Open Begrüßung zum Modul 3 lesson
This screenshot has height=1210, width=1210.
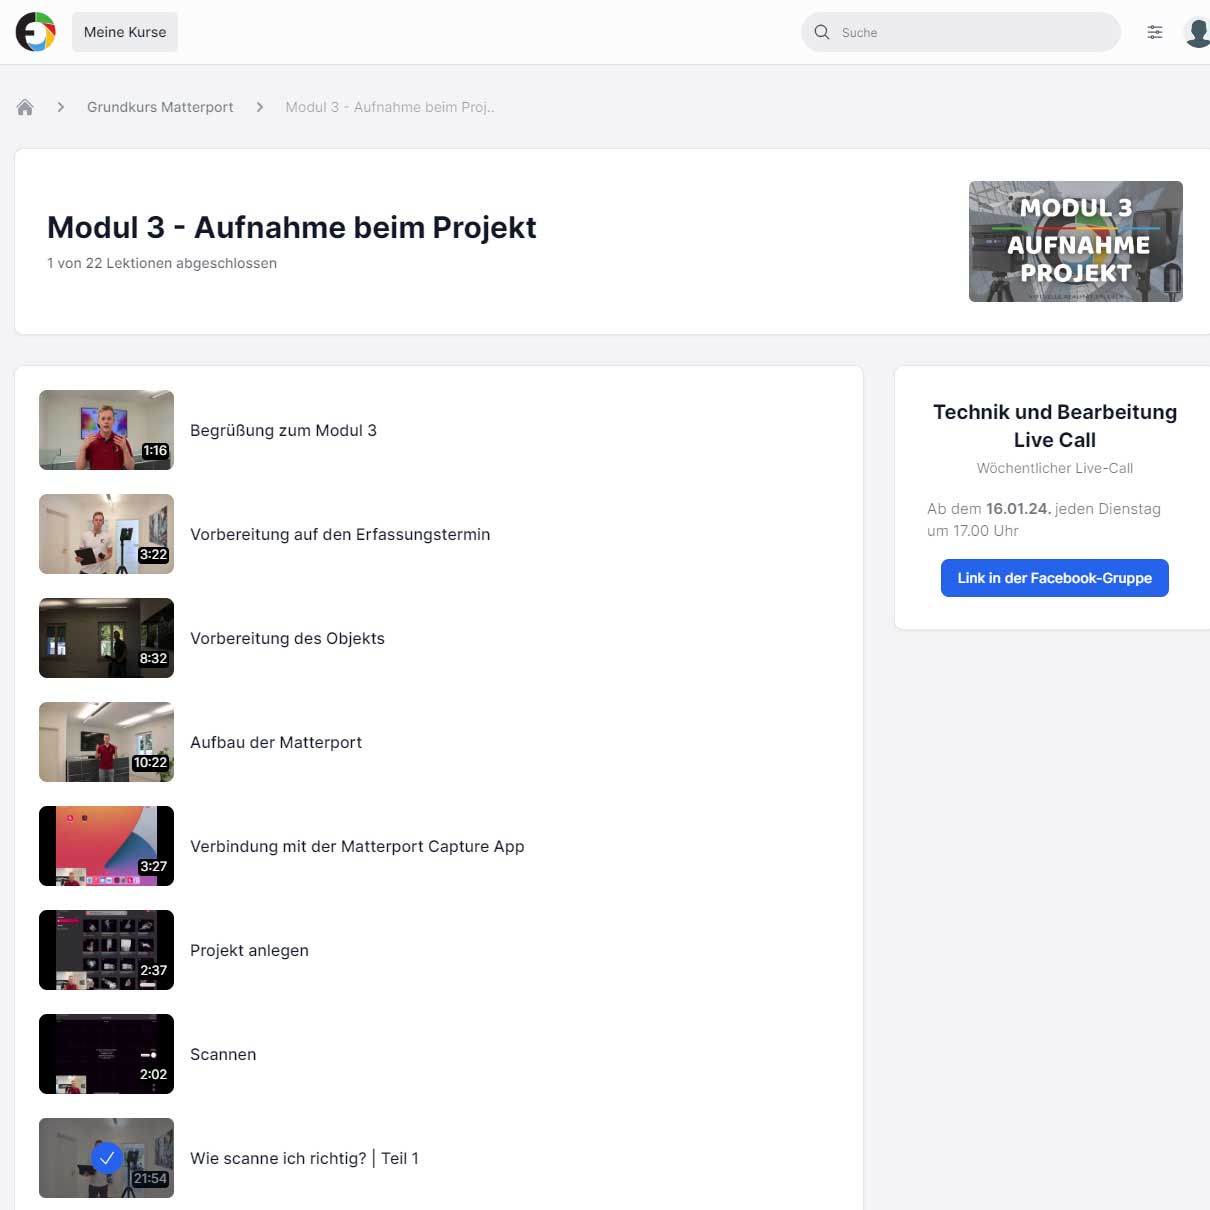pos(283,430)
